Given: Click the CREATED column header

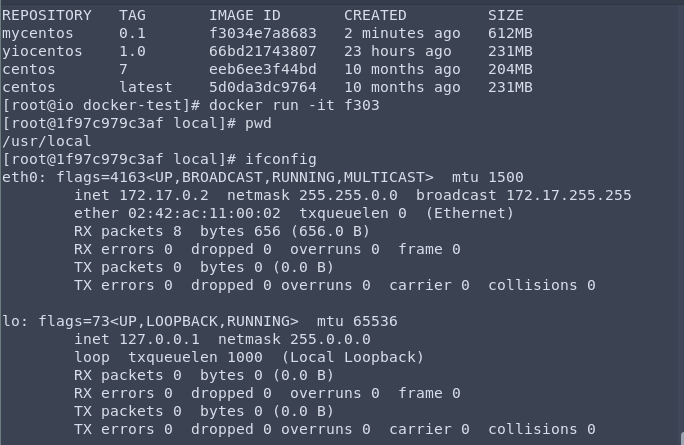Looking at the screenshot, I should point(375,16).
